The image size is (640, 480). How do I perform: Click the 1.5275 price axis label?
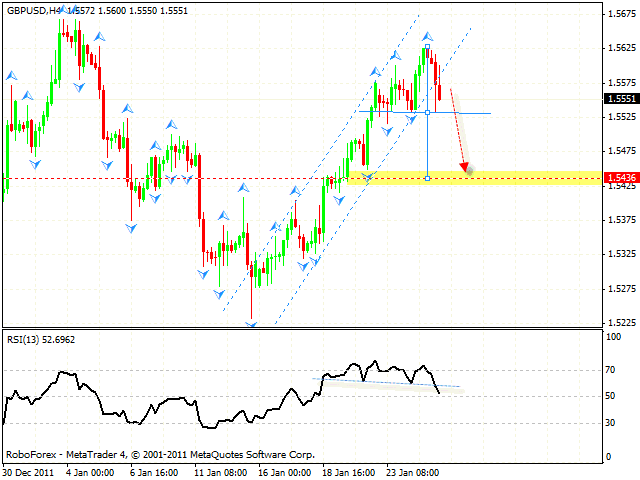tap(622, 289)
